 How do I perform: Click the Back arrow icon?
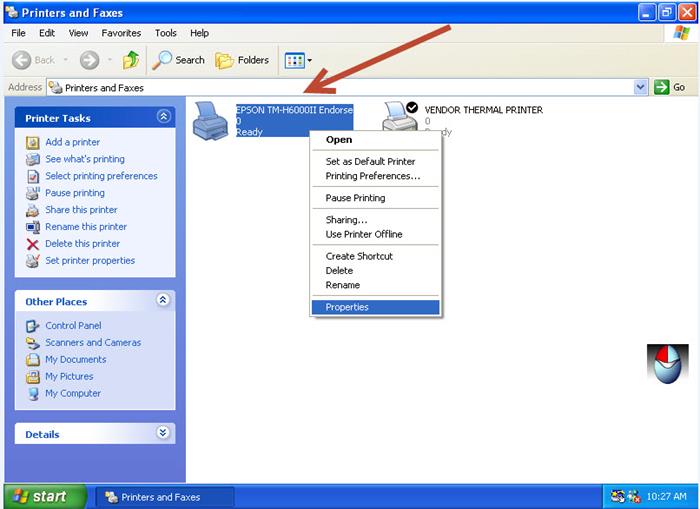click(x=21, y=60)
